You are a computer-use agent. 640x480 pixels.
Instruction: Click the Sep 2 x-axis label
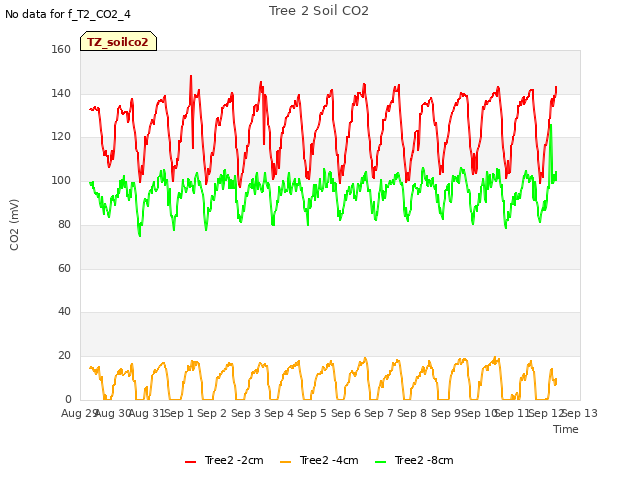click(212, 413)
